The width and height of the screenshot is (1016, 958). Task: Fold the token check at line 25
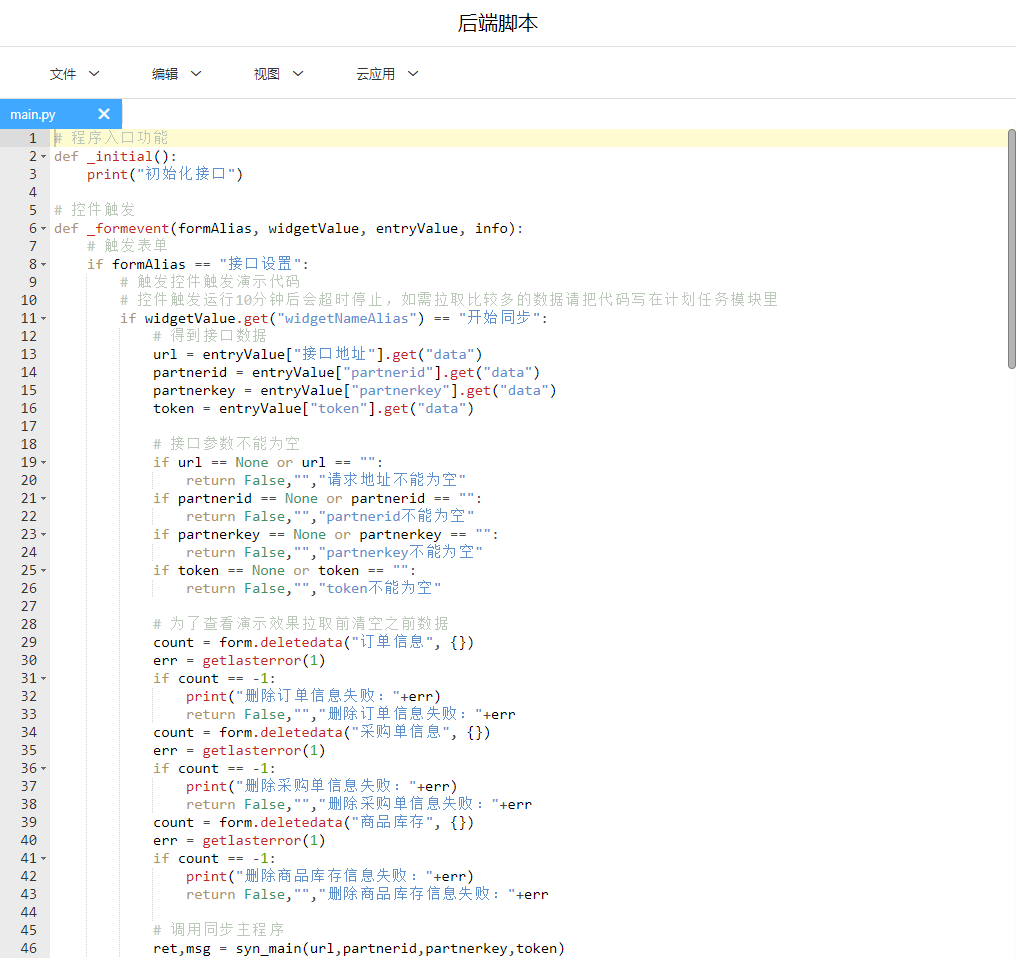click(x=44, y=571)
